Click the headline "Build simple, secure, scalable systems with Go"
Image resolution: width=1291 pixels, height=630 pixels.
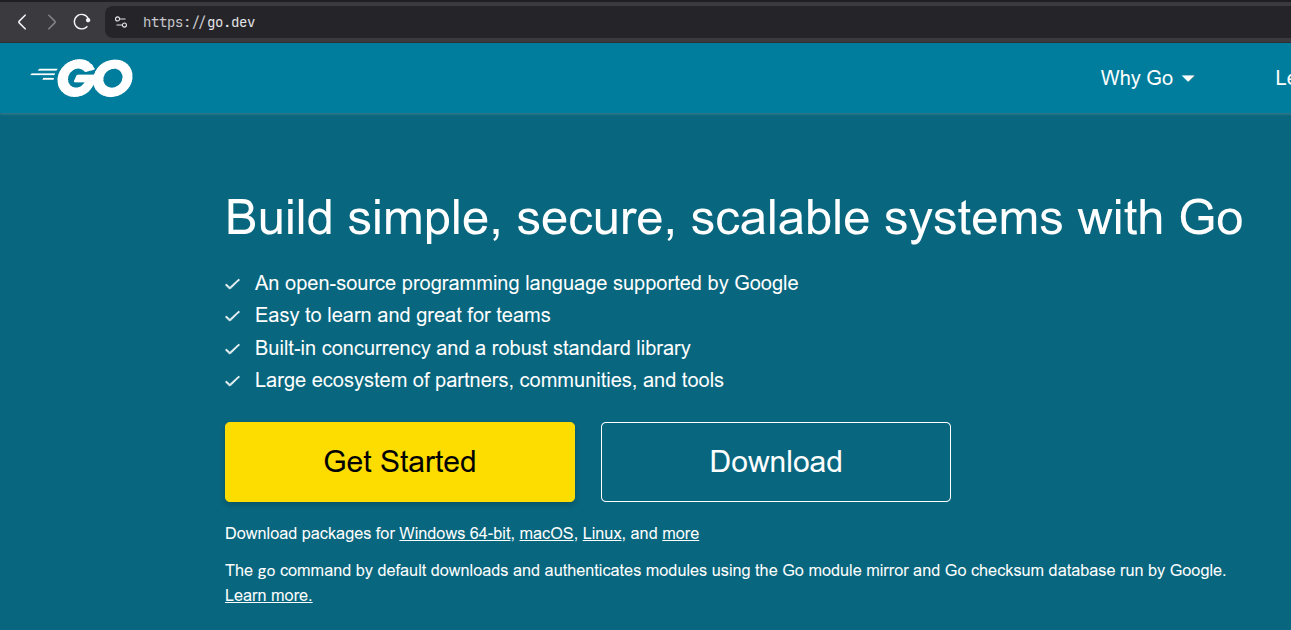pos(734,218)
